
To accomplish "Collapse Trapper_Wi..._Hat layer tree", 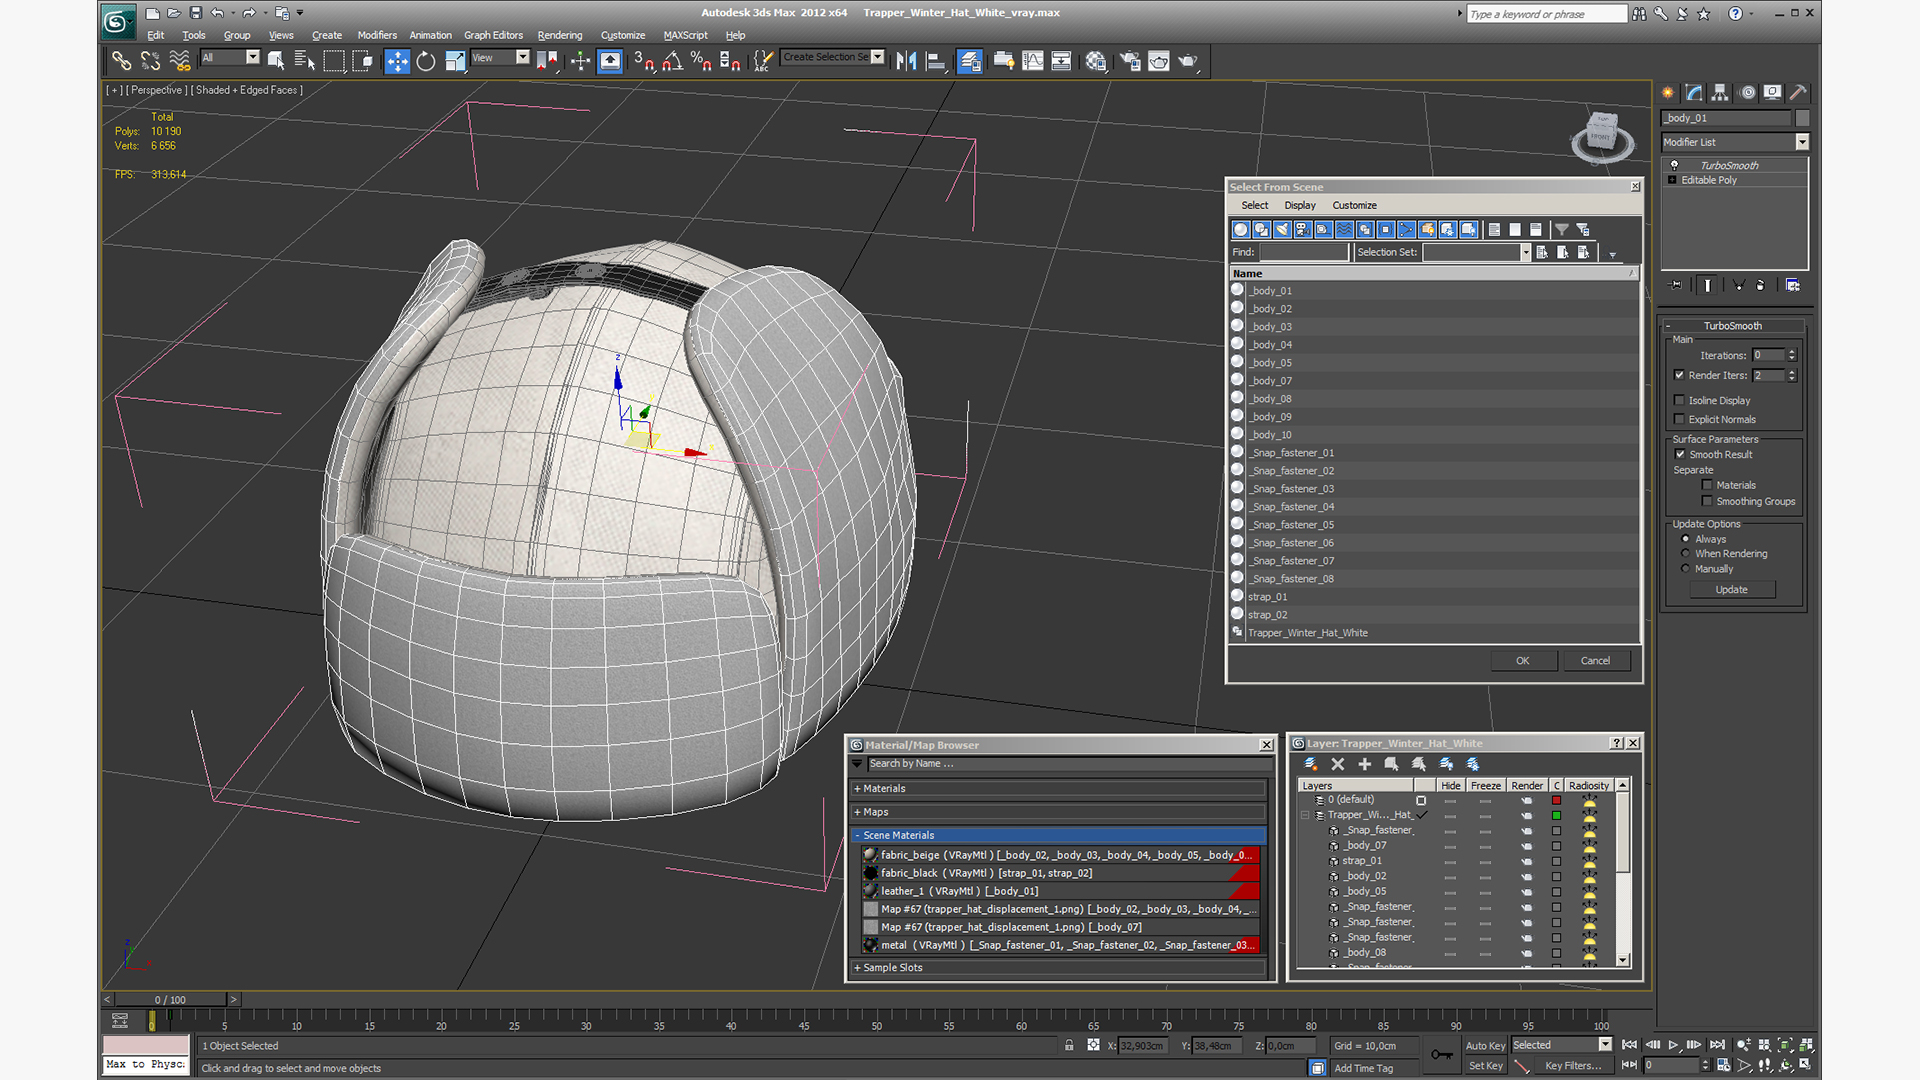I will click(x=1306, y=815).
